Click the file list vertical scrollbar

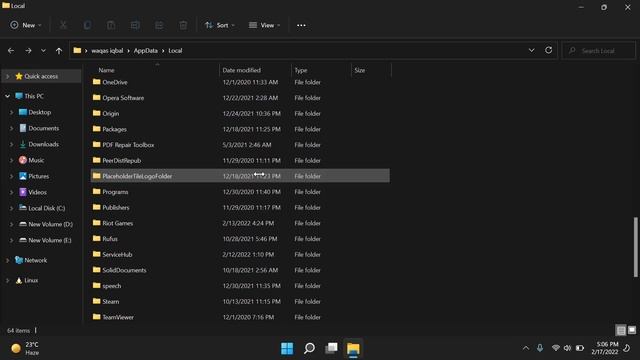coord(635,247)
